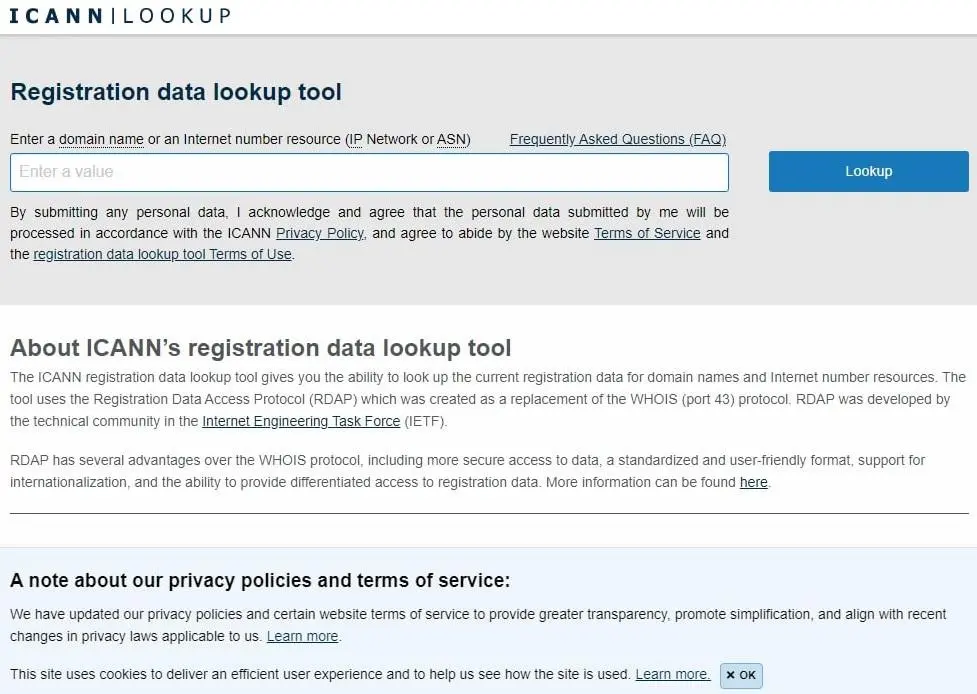Click 'Learn more' about updated privacy policies

[302, 636]
